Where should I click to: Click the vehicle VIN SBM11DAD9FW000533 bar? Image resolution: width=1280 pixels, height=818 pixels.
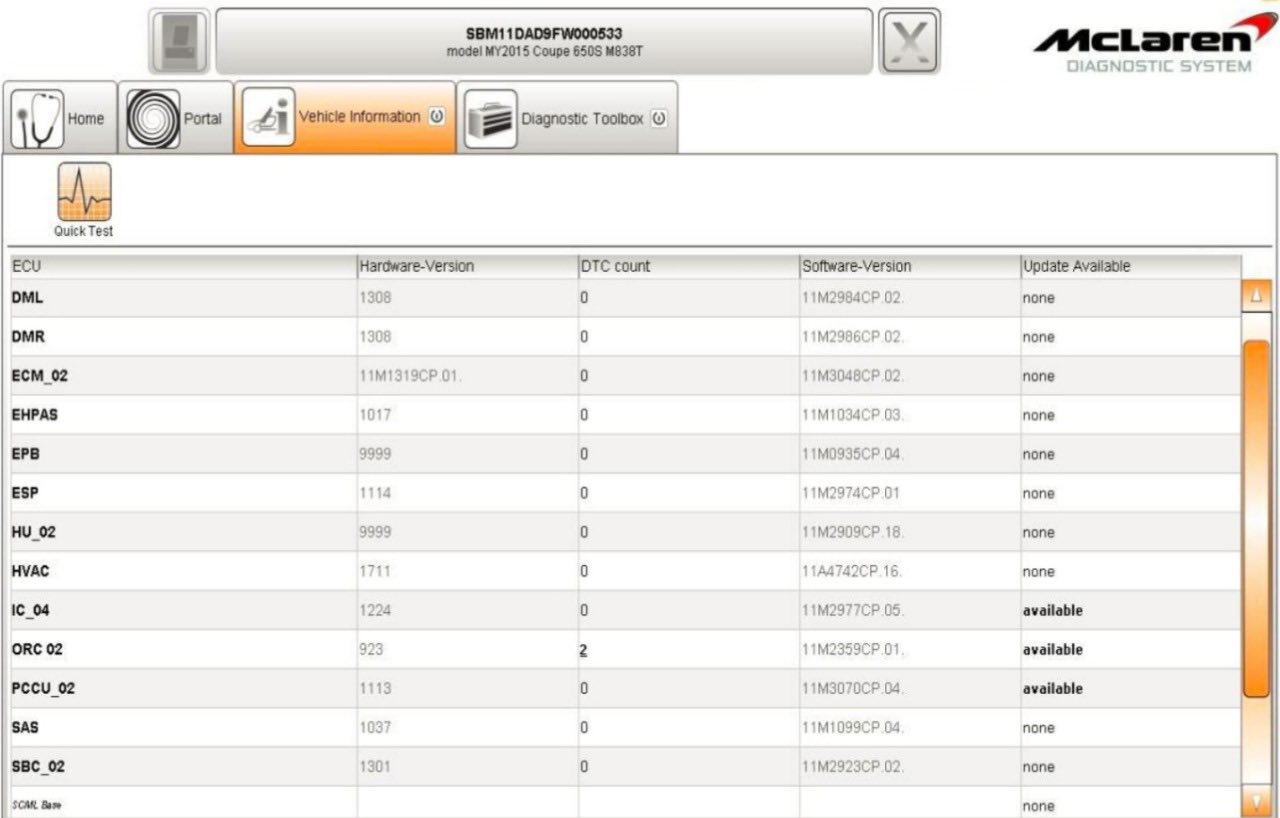click(x=544, y=42)
